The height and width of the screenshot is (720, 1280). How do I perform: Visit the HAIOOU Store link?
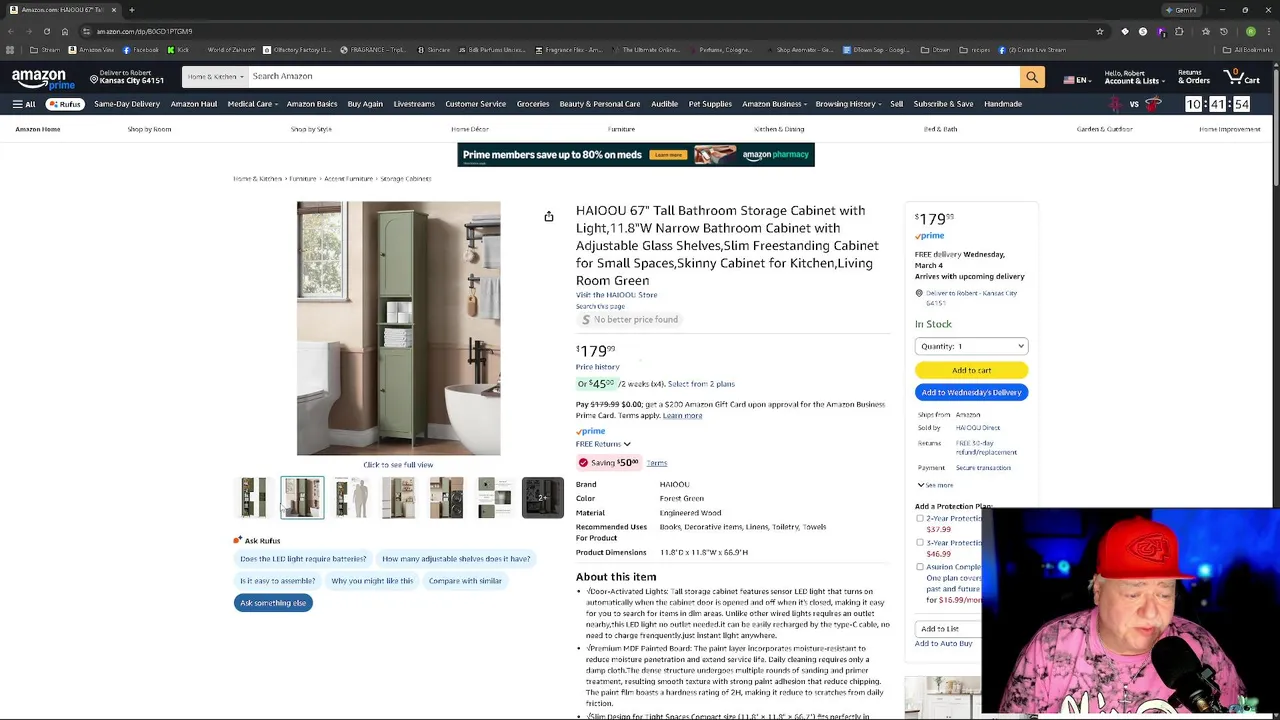pyautogui.click(x=616, y=295)
